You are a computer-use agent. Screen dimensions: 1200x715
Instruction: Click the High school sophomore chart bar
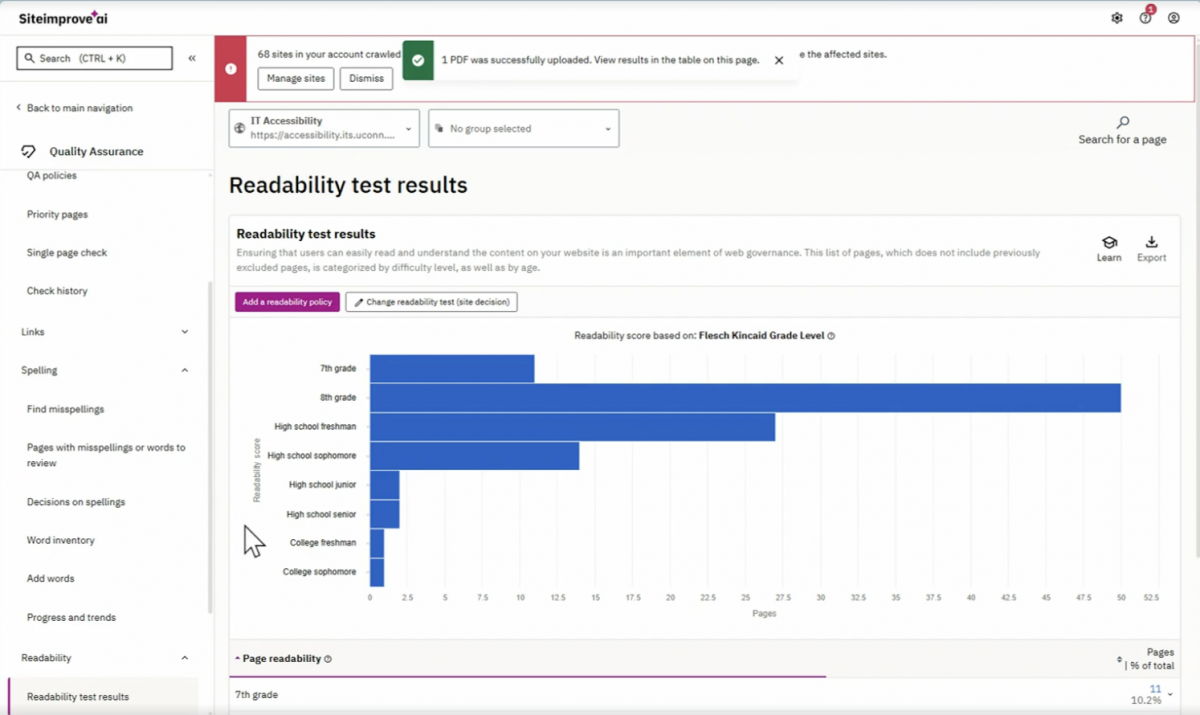click(x=475, y=456)
